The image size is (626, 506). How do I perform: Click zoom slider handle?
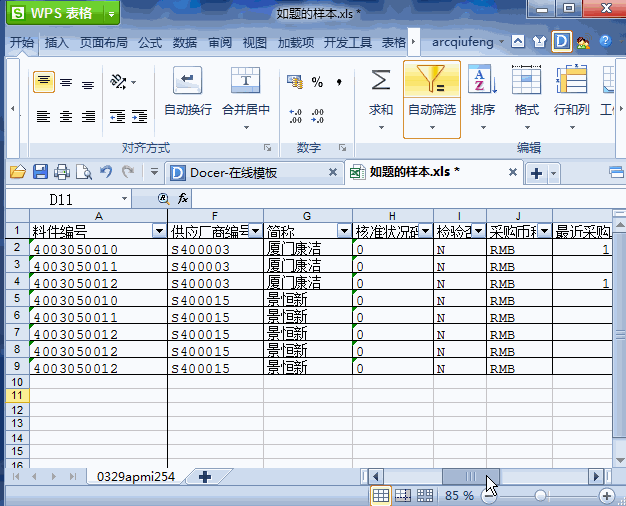[541, 496]
